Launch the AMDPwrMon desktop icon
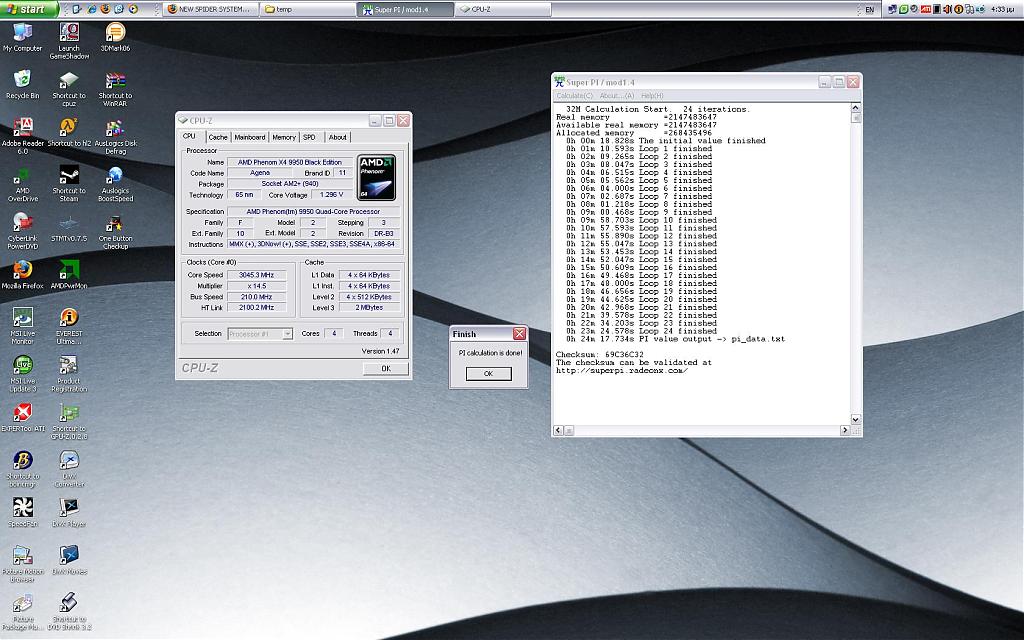The height and width of the screenshot is (640, 1024). tap(69, 274)
